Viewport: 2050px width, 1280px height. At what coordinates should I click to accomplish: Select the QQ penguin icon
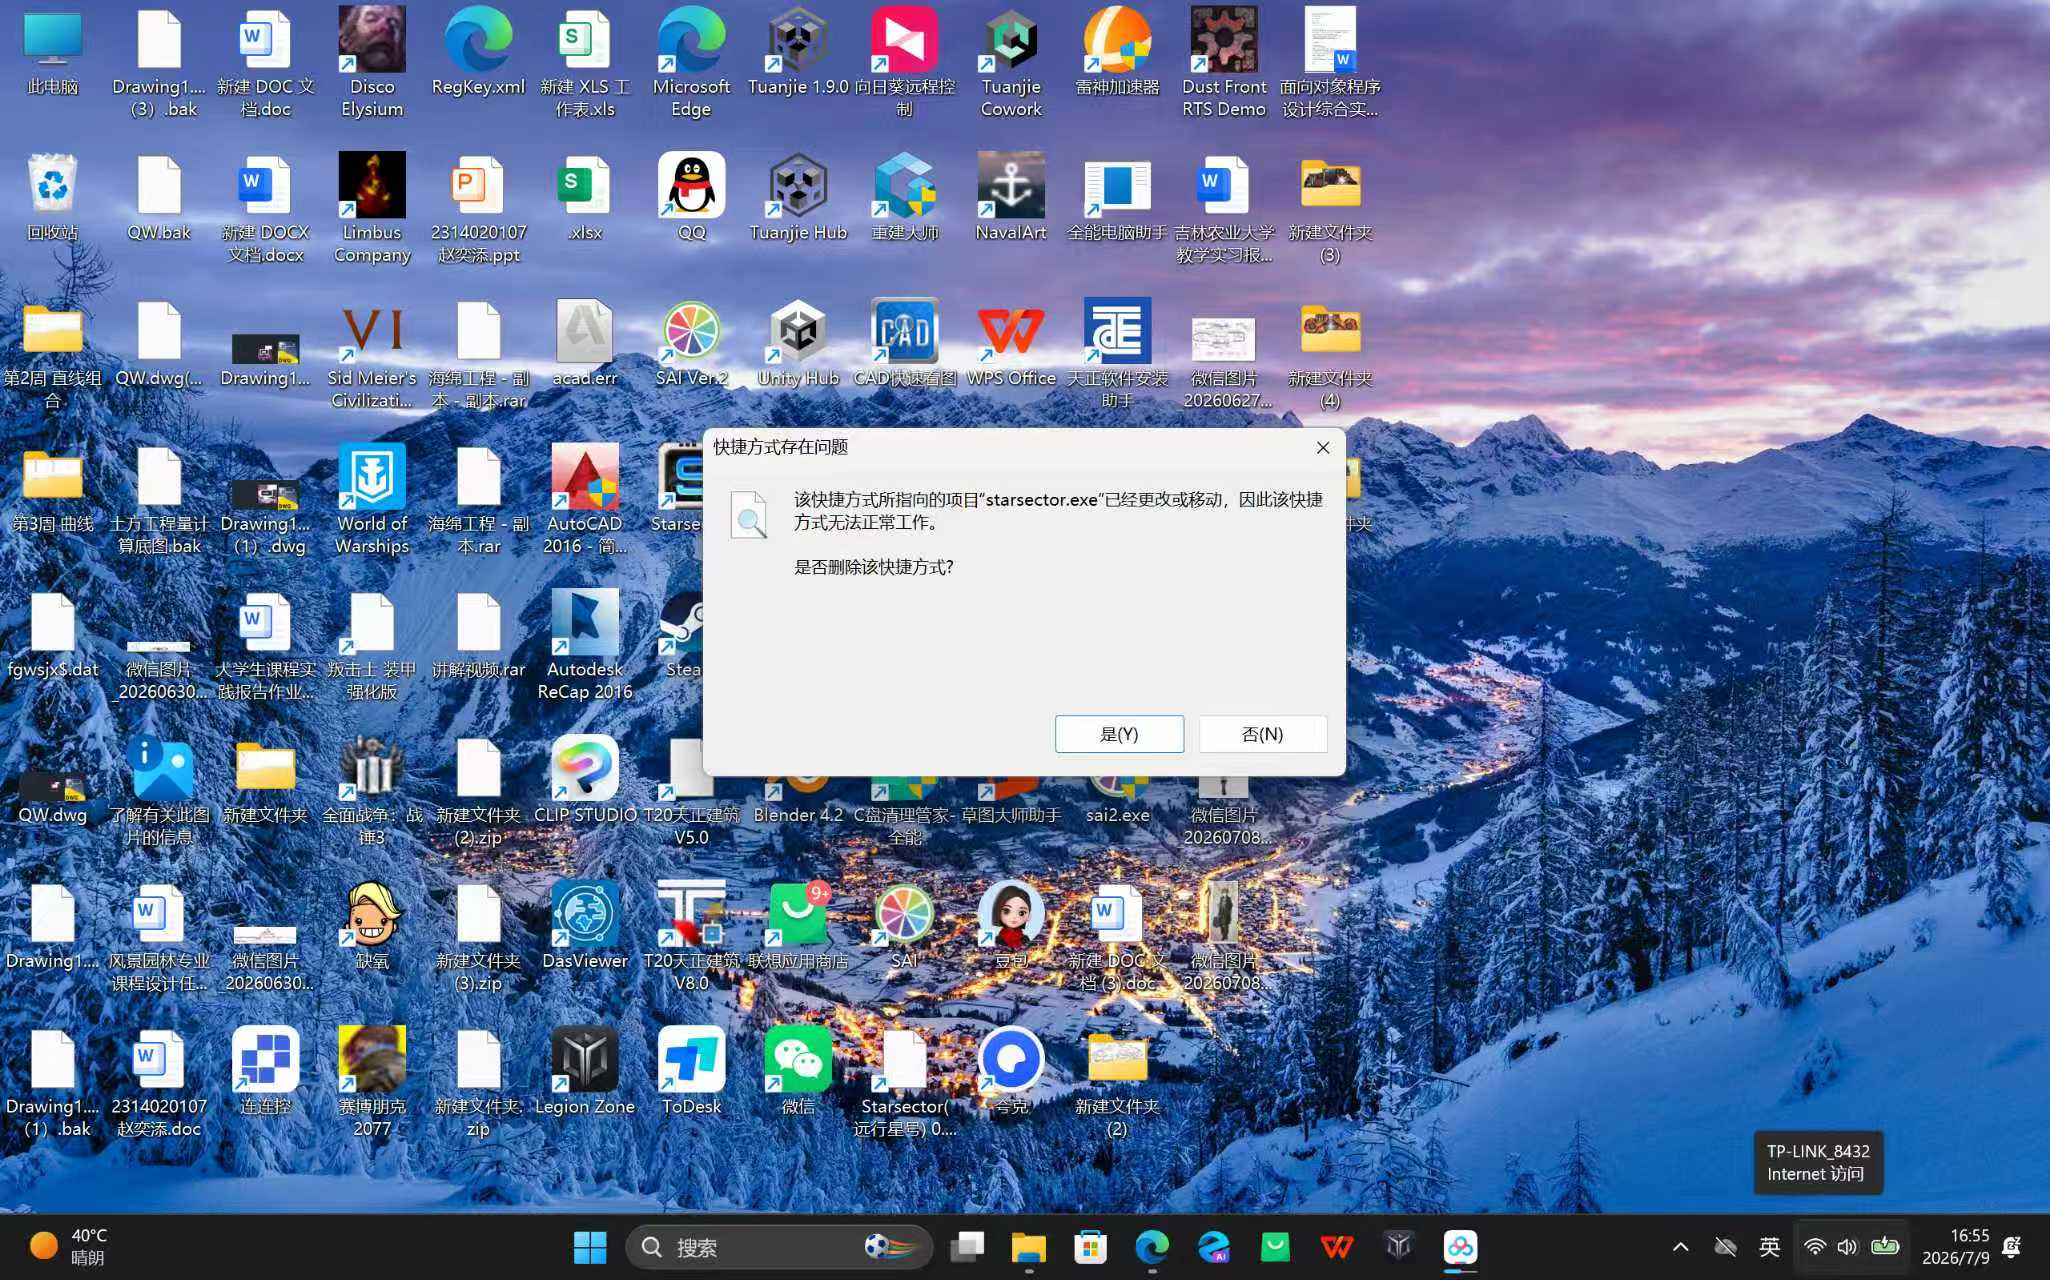(x=691, y=198)
